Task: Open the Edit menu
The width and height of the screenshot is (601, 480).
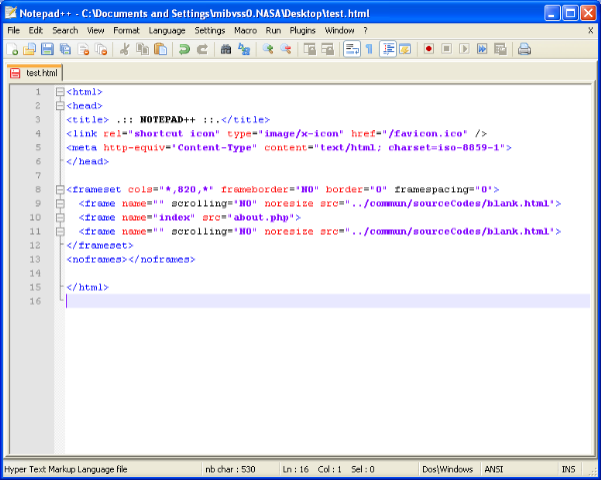Action: pos(36,30)
